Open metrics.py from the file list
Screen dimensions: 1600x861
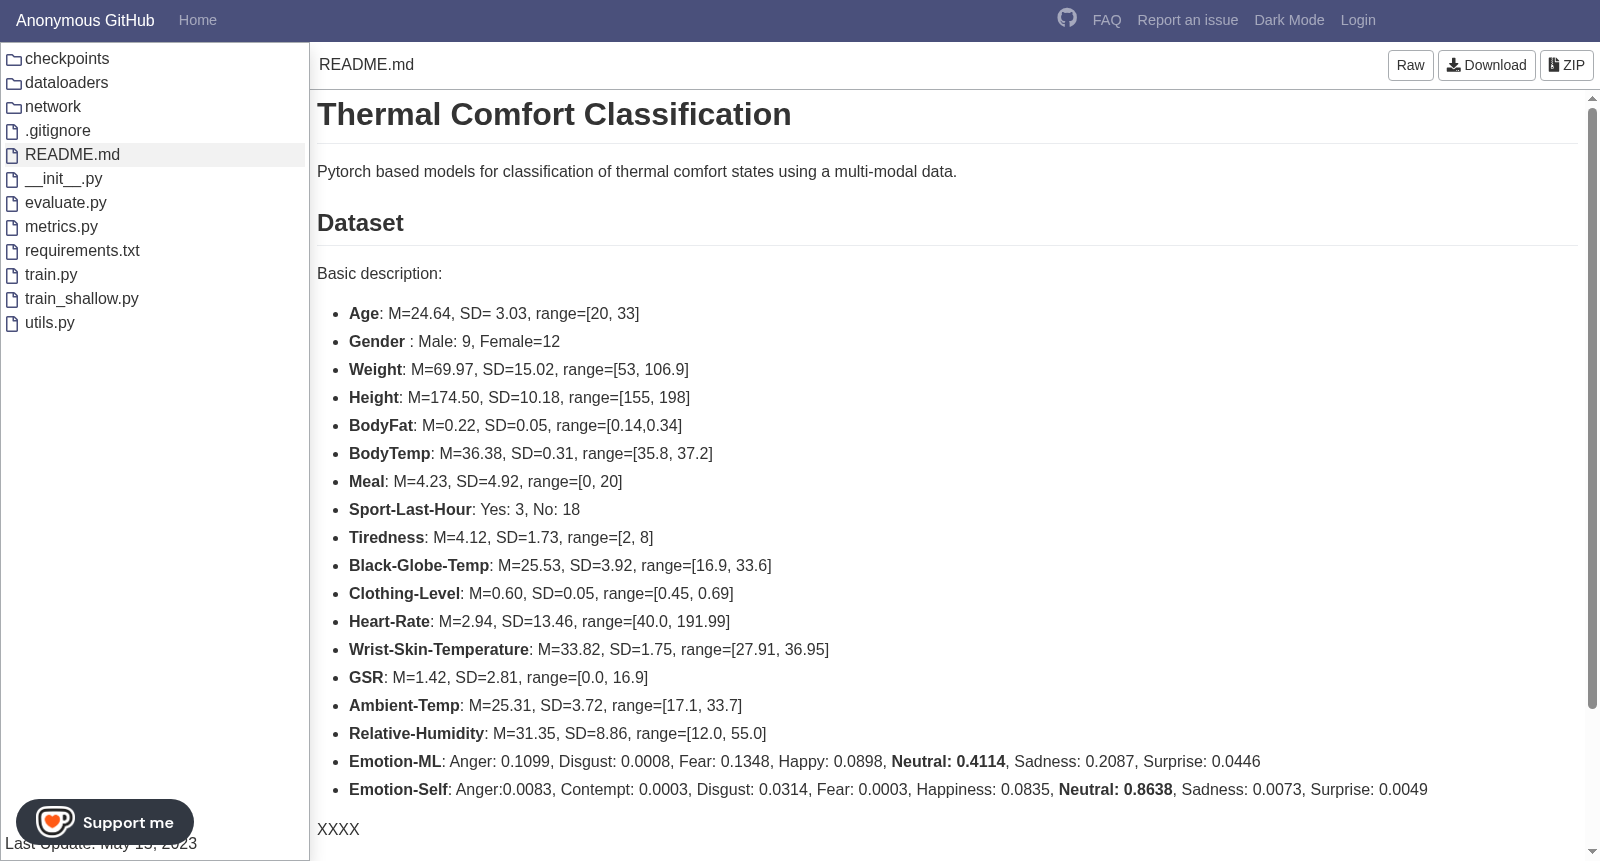coord(61,227)
